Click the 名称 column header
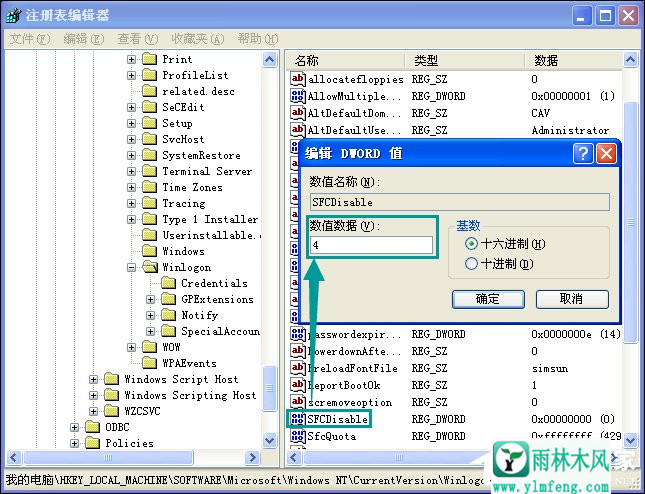Viewport: 645px width, 494px height. click(x=345, y=61)
